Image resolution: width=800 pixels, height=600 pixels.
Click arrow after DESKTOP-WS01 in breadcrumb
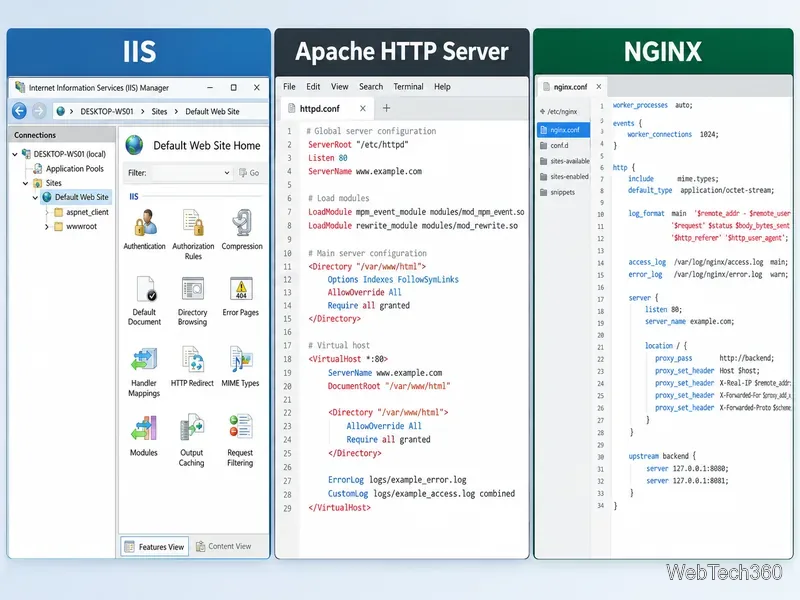click(142, 111)
